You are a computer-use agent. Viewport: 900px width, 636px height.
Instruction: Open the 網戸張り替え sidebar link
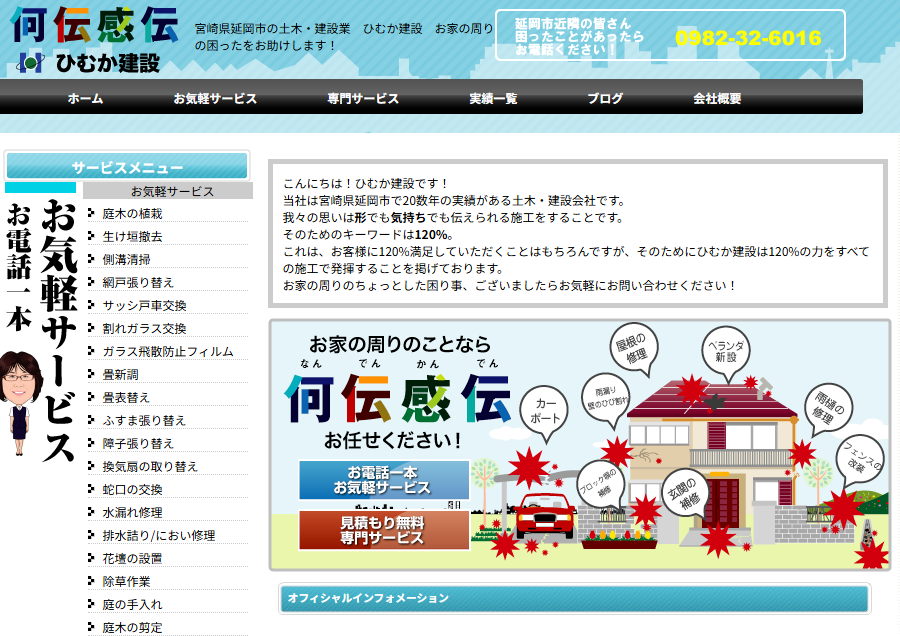(138, 282)
